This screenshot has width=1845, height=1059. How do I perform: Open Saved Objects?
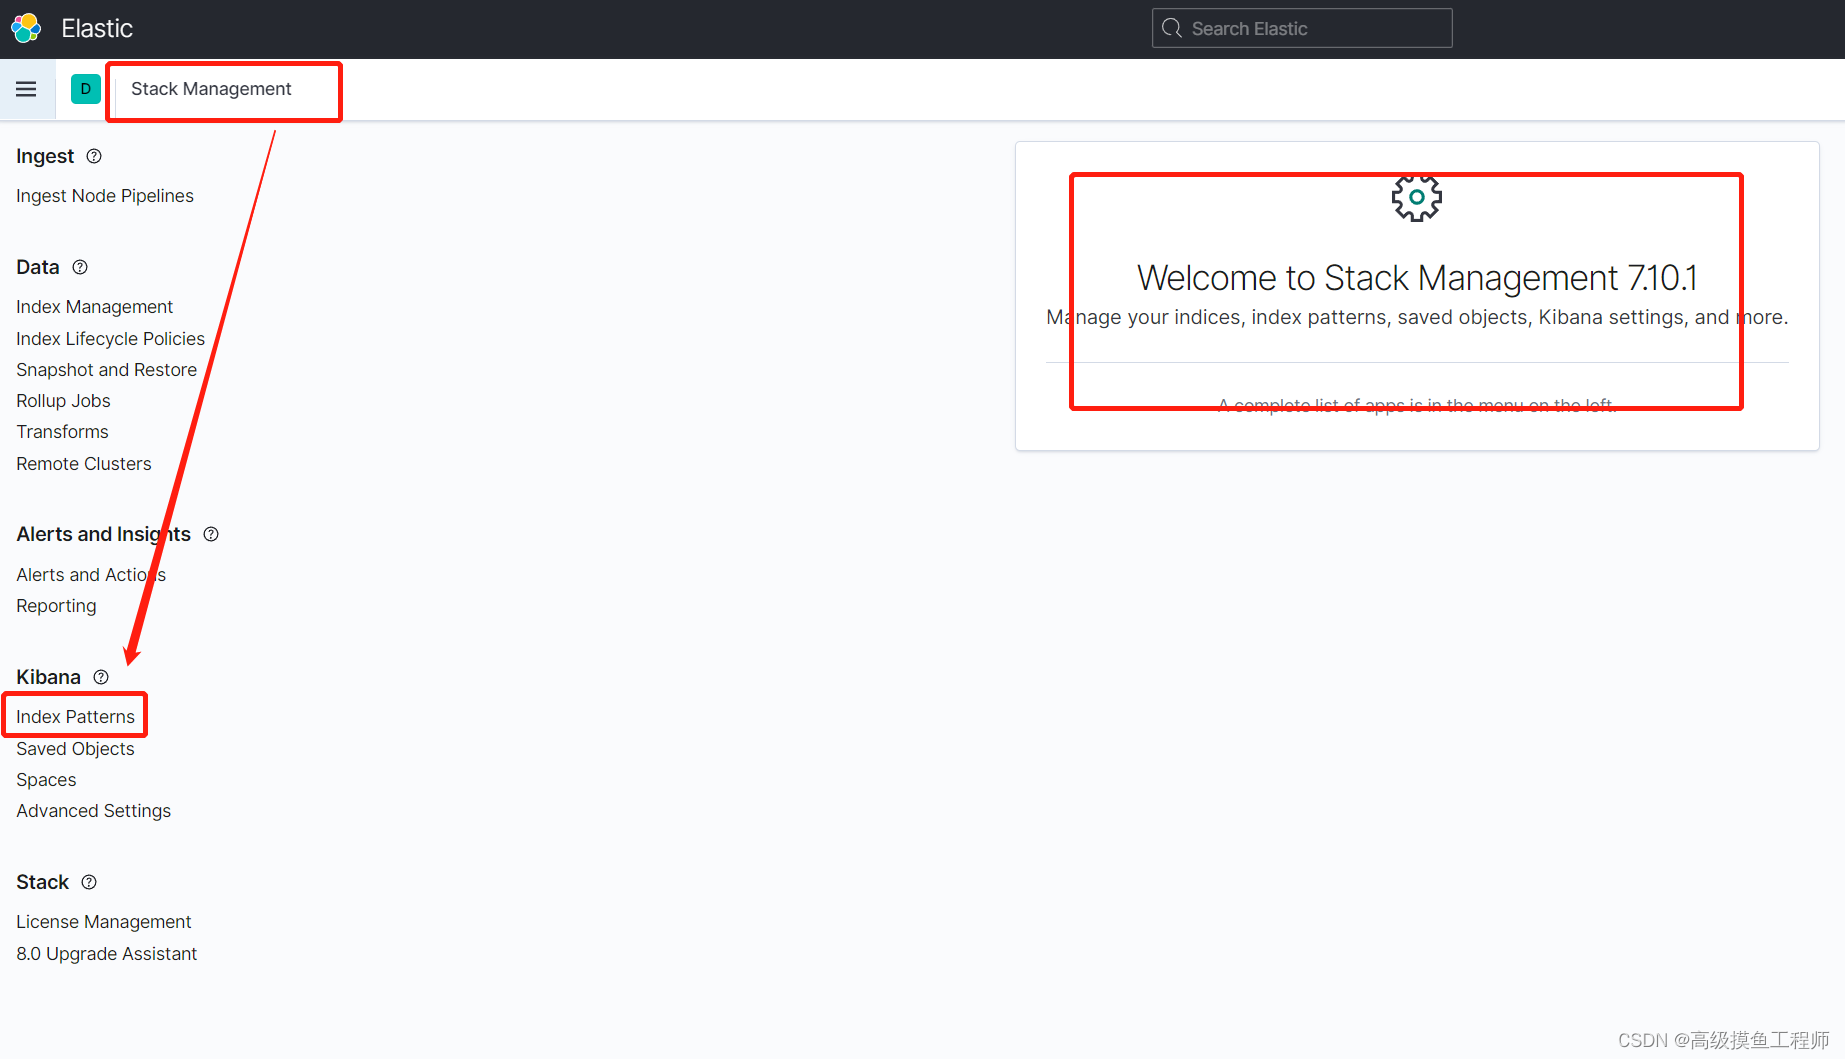pos(75,749)
